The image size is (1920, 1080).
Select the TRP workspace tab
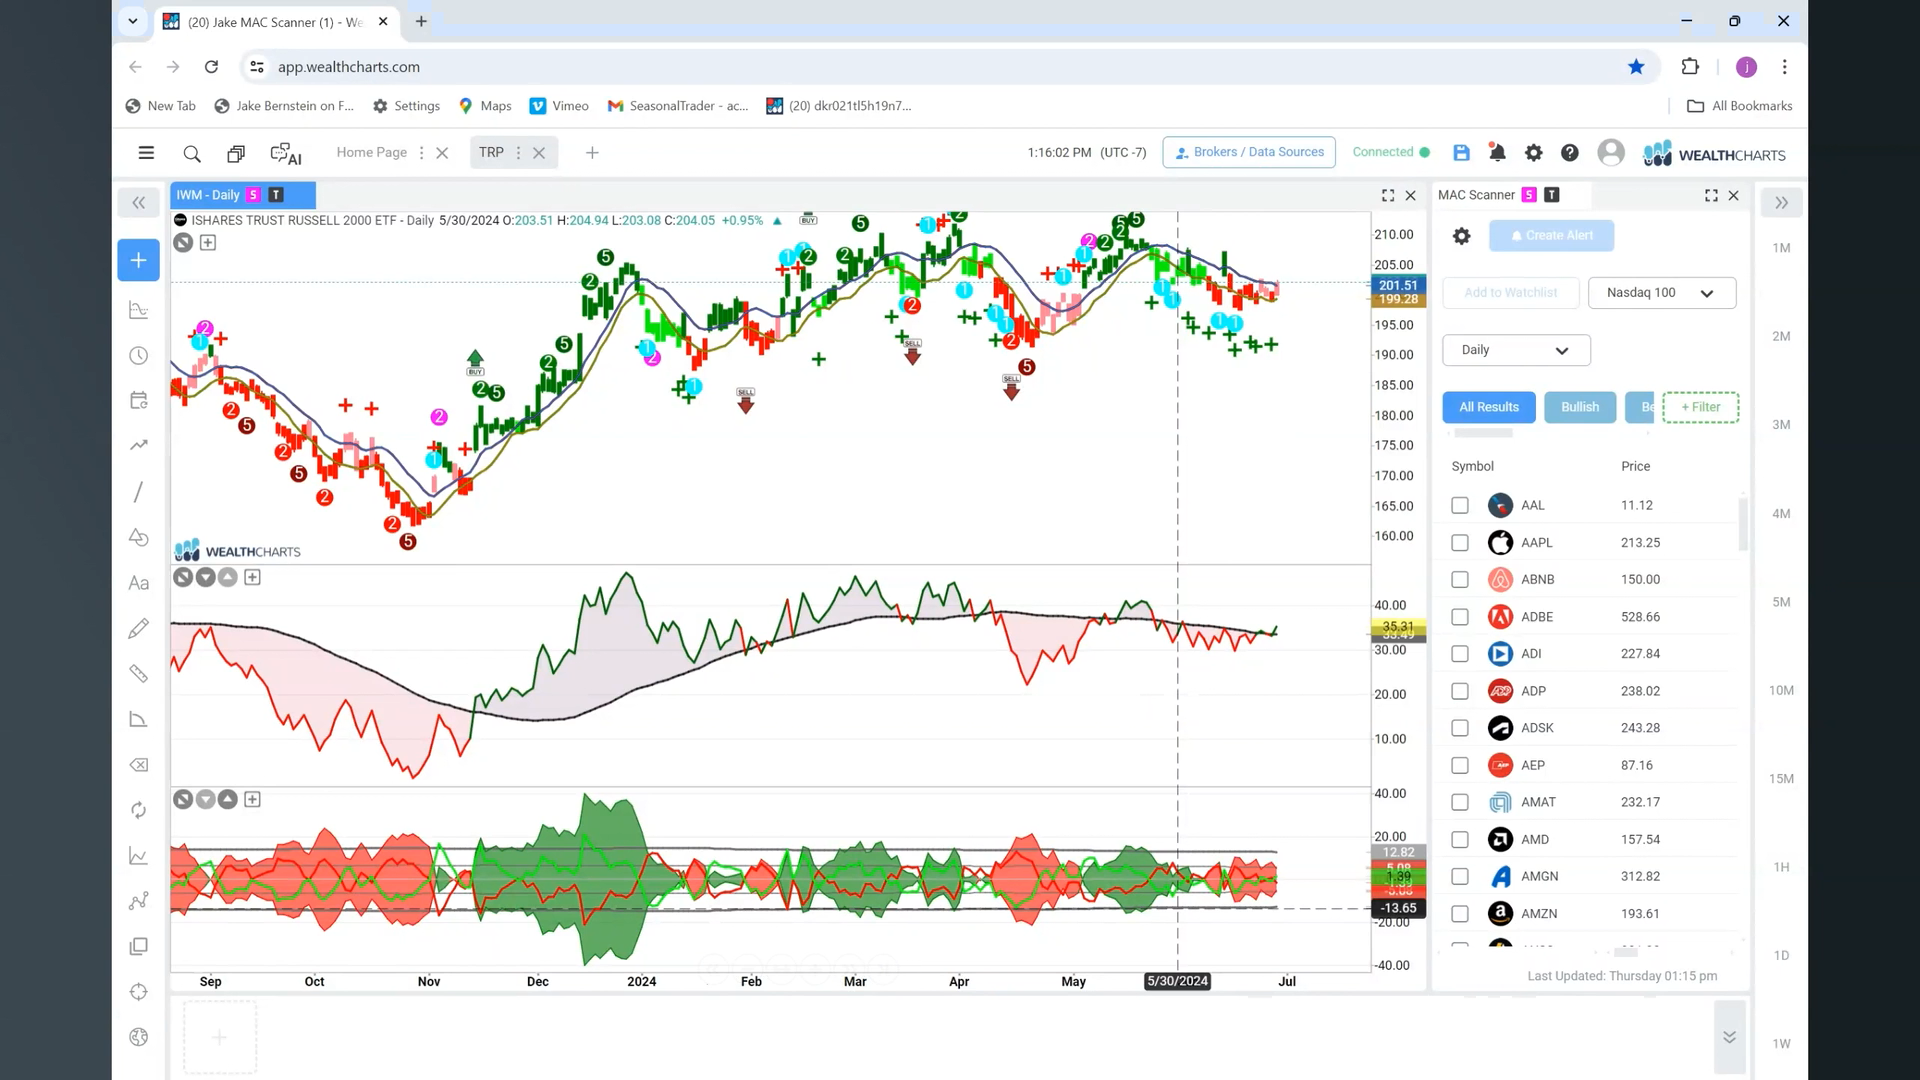click(x=491, y=152)
